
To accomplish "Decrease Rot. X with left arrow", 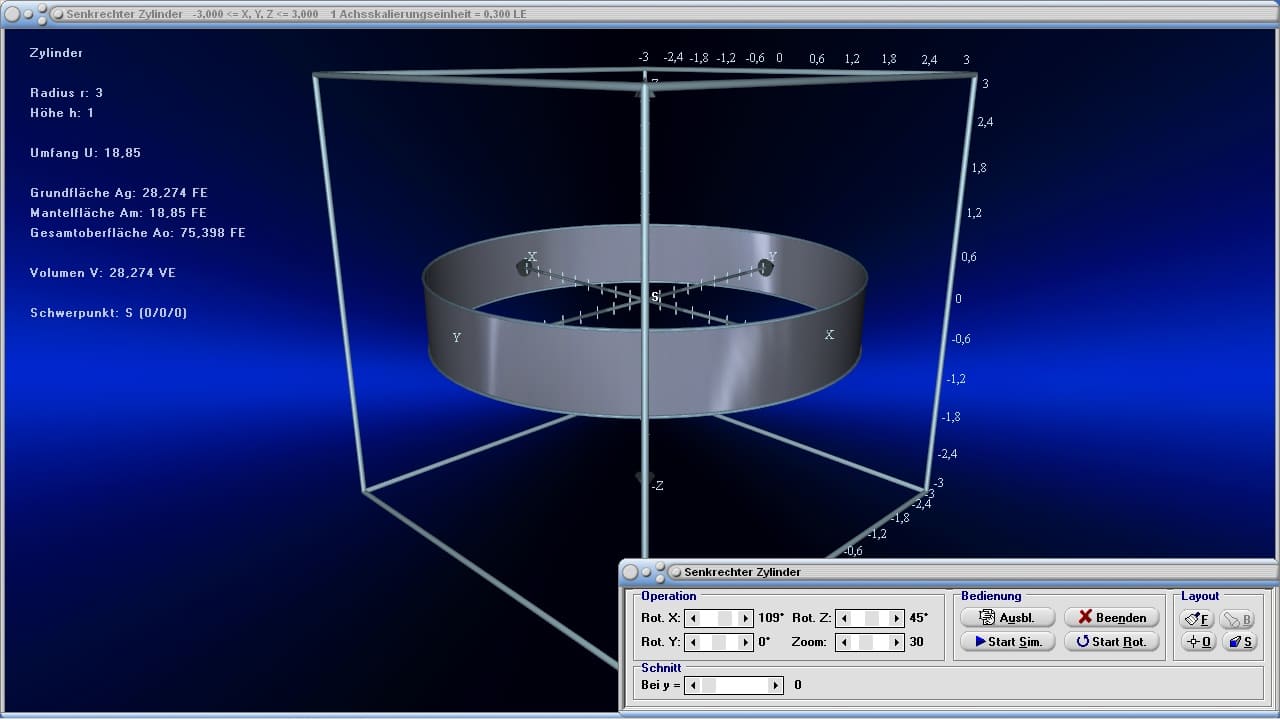I will click(x=692, y=618).
